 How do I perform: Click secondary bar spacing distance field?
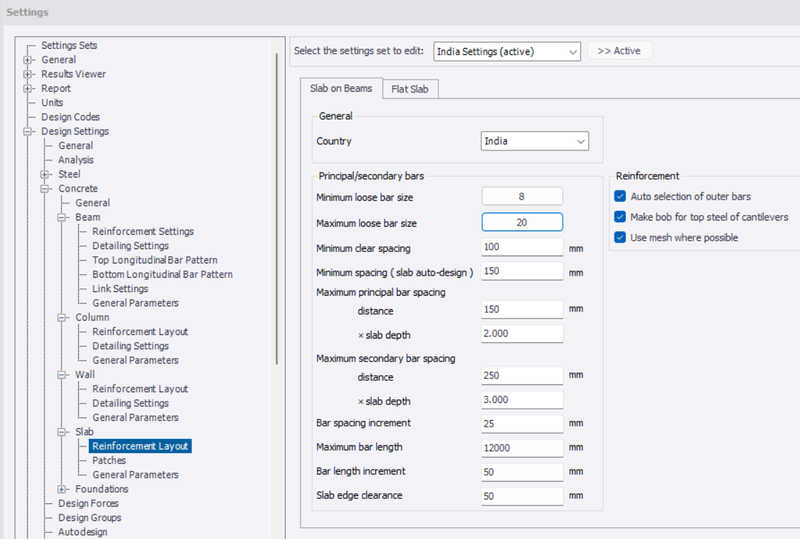pyautogui.click(x=522, y=376)
